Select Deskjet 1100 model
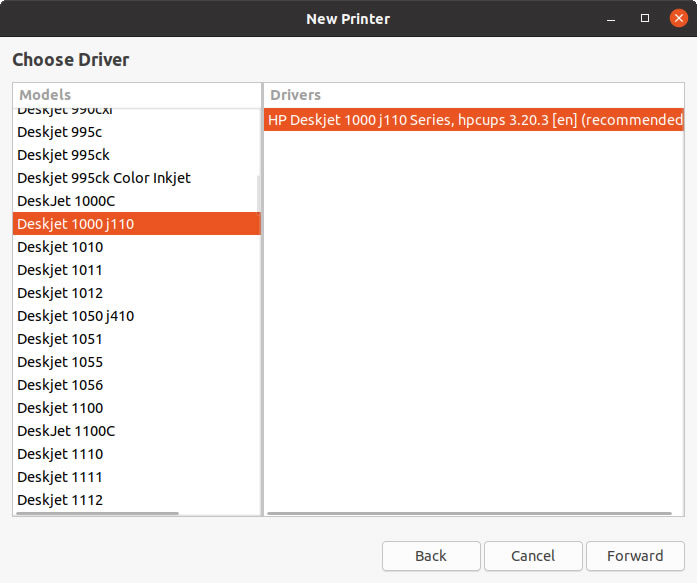 tap(136, 408)
